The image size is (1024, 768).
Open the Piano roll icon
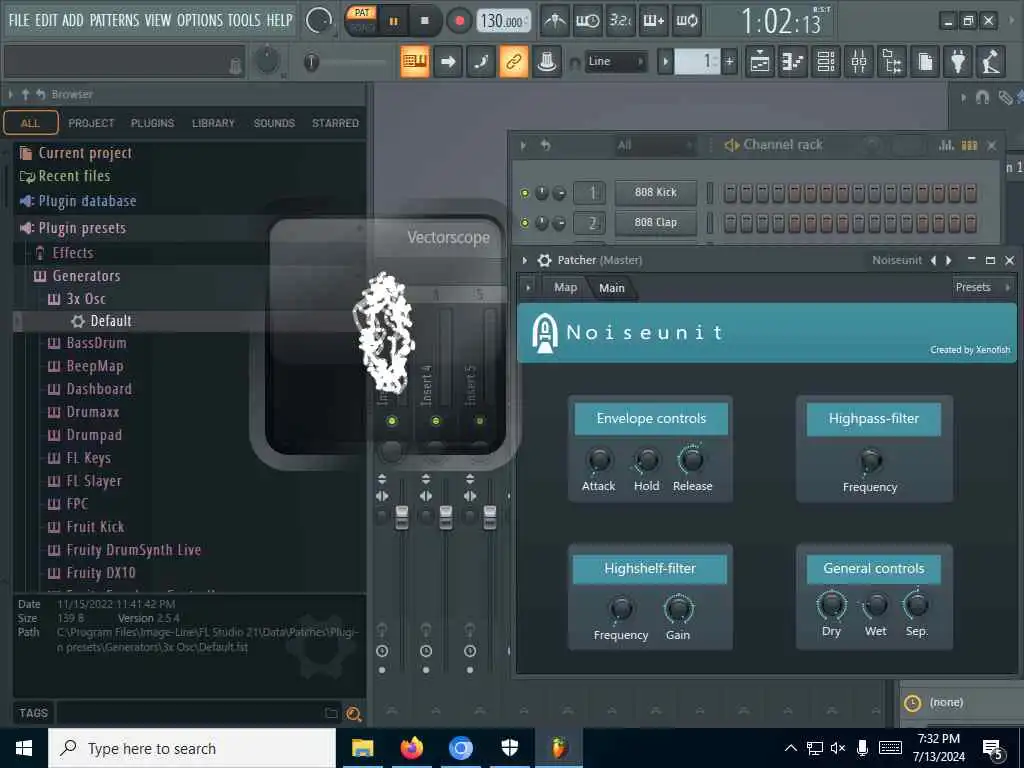[x=792, y=62]
